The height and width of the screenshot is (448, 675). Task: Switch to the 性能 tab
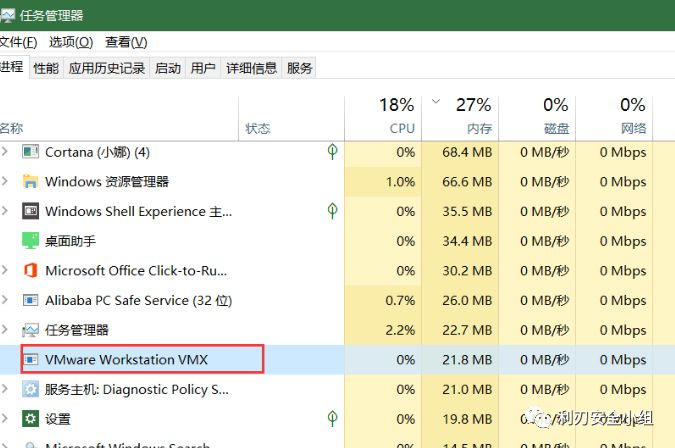pos(46,68)
